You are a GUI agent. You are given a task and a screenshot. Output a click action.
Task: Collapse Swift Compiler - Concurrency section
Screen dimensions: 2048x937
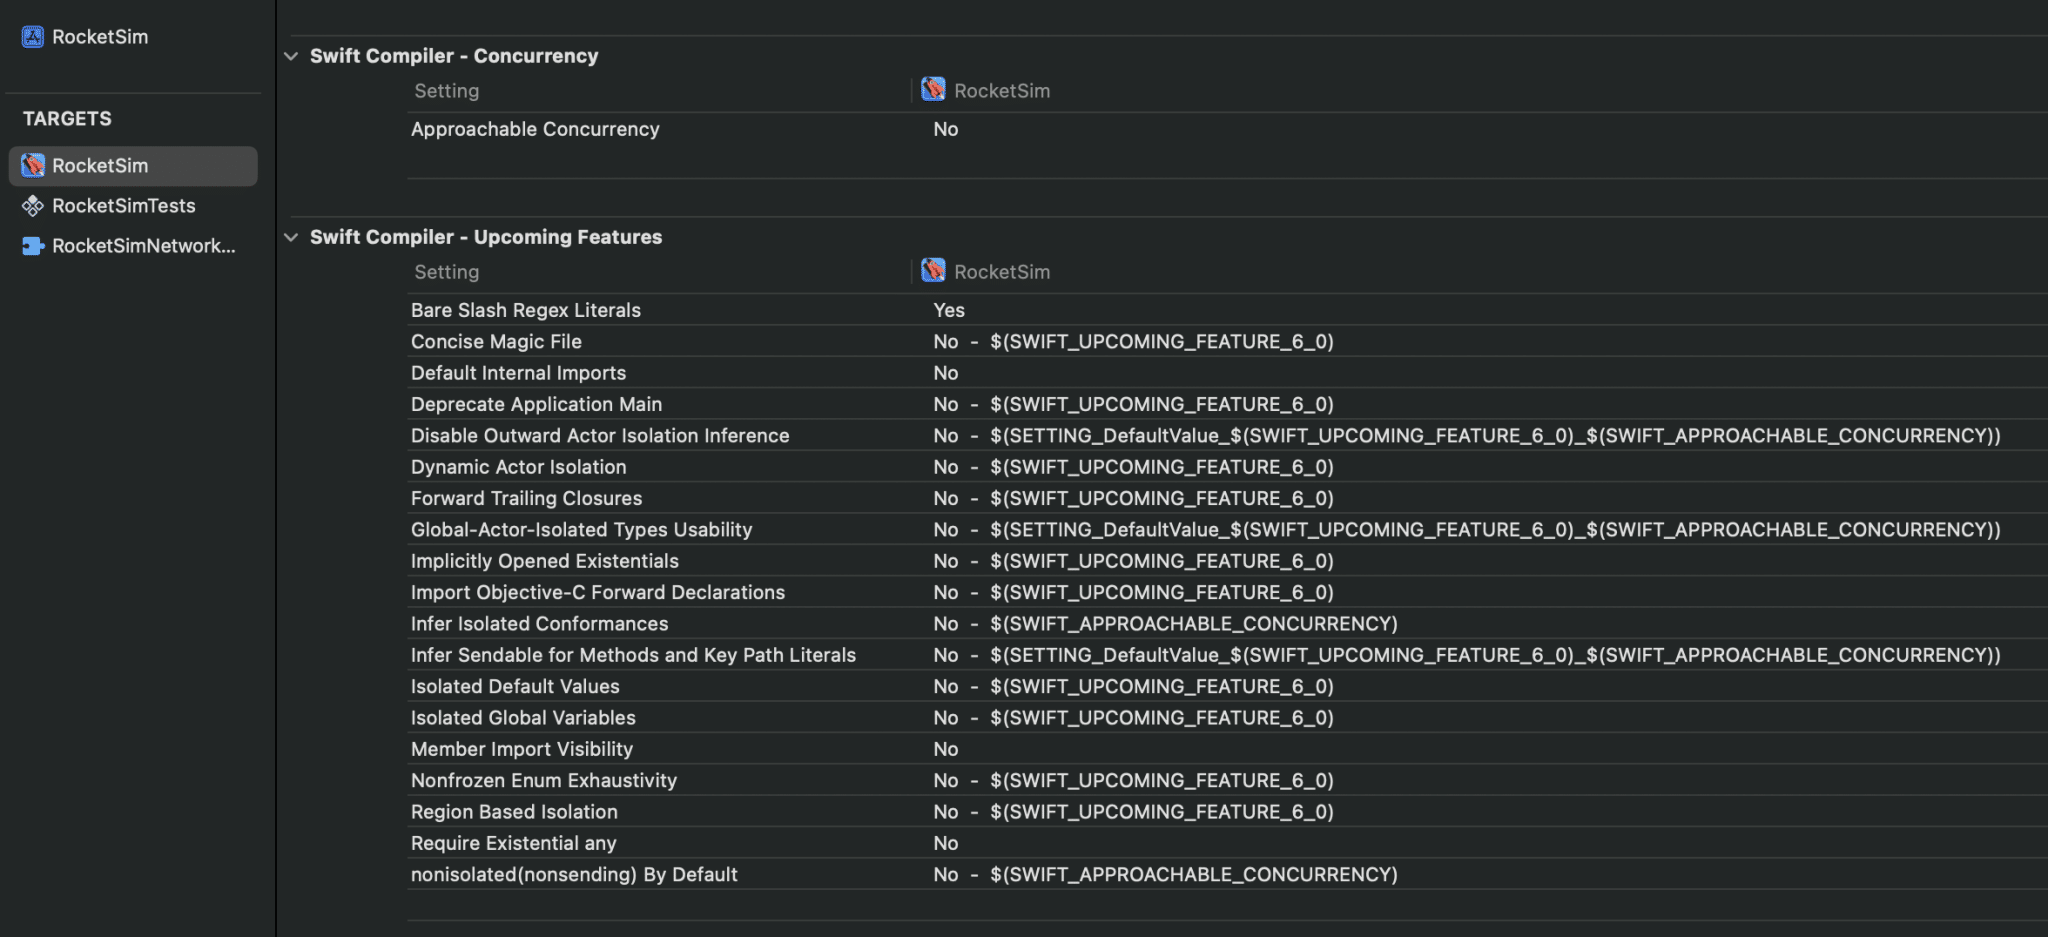pyautogui.click(x=291, y=56)
